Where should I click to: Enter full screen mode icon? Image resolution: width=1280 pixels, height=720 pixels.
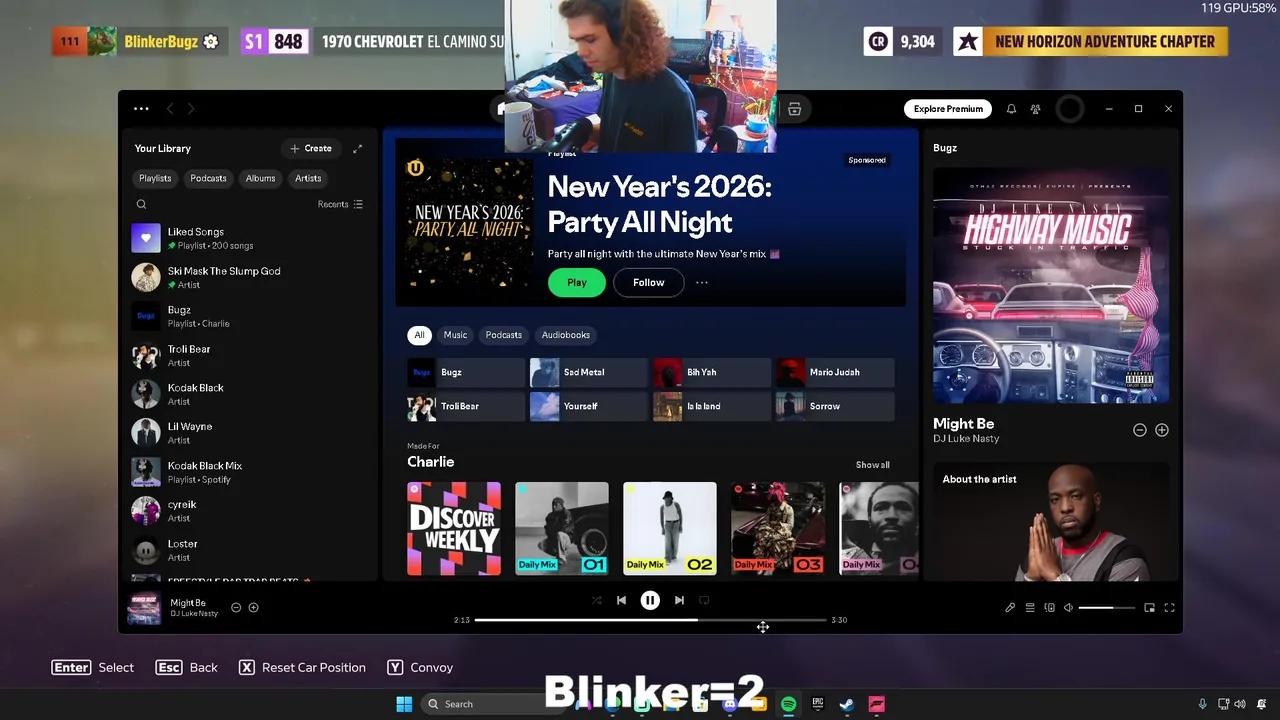1169,607
